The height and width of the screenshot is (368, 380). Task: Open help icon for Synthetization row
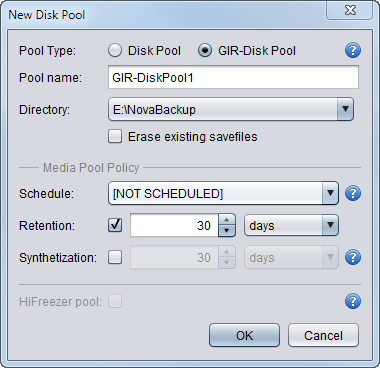[353, 257]
